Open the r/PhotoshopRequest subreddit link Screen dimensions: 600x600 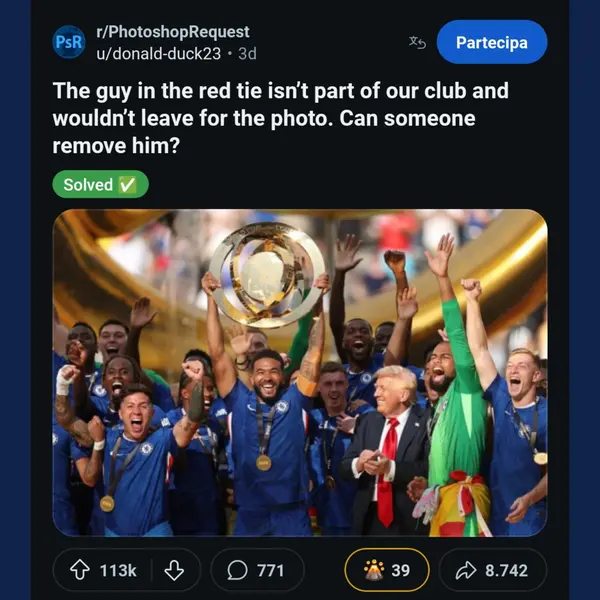pyautogui.click(x=172, y=32)
